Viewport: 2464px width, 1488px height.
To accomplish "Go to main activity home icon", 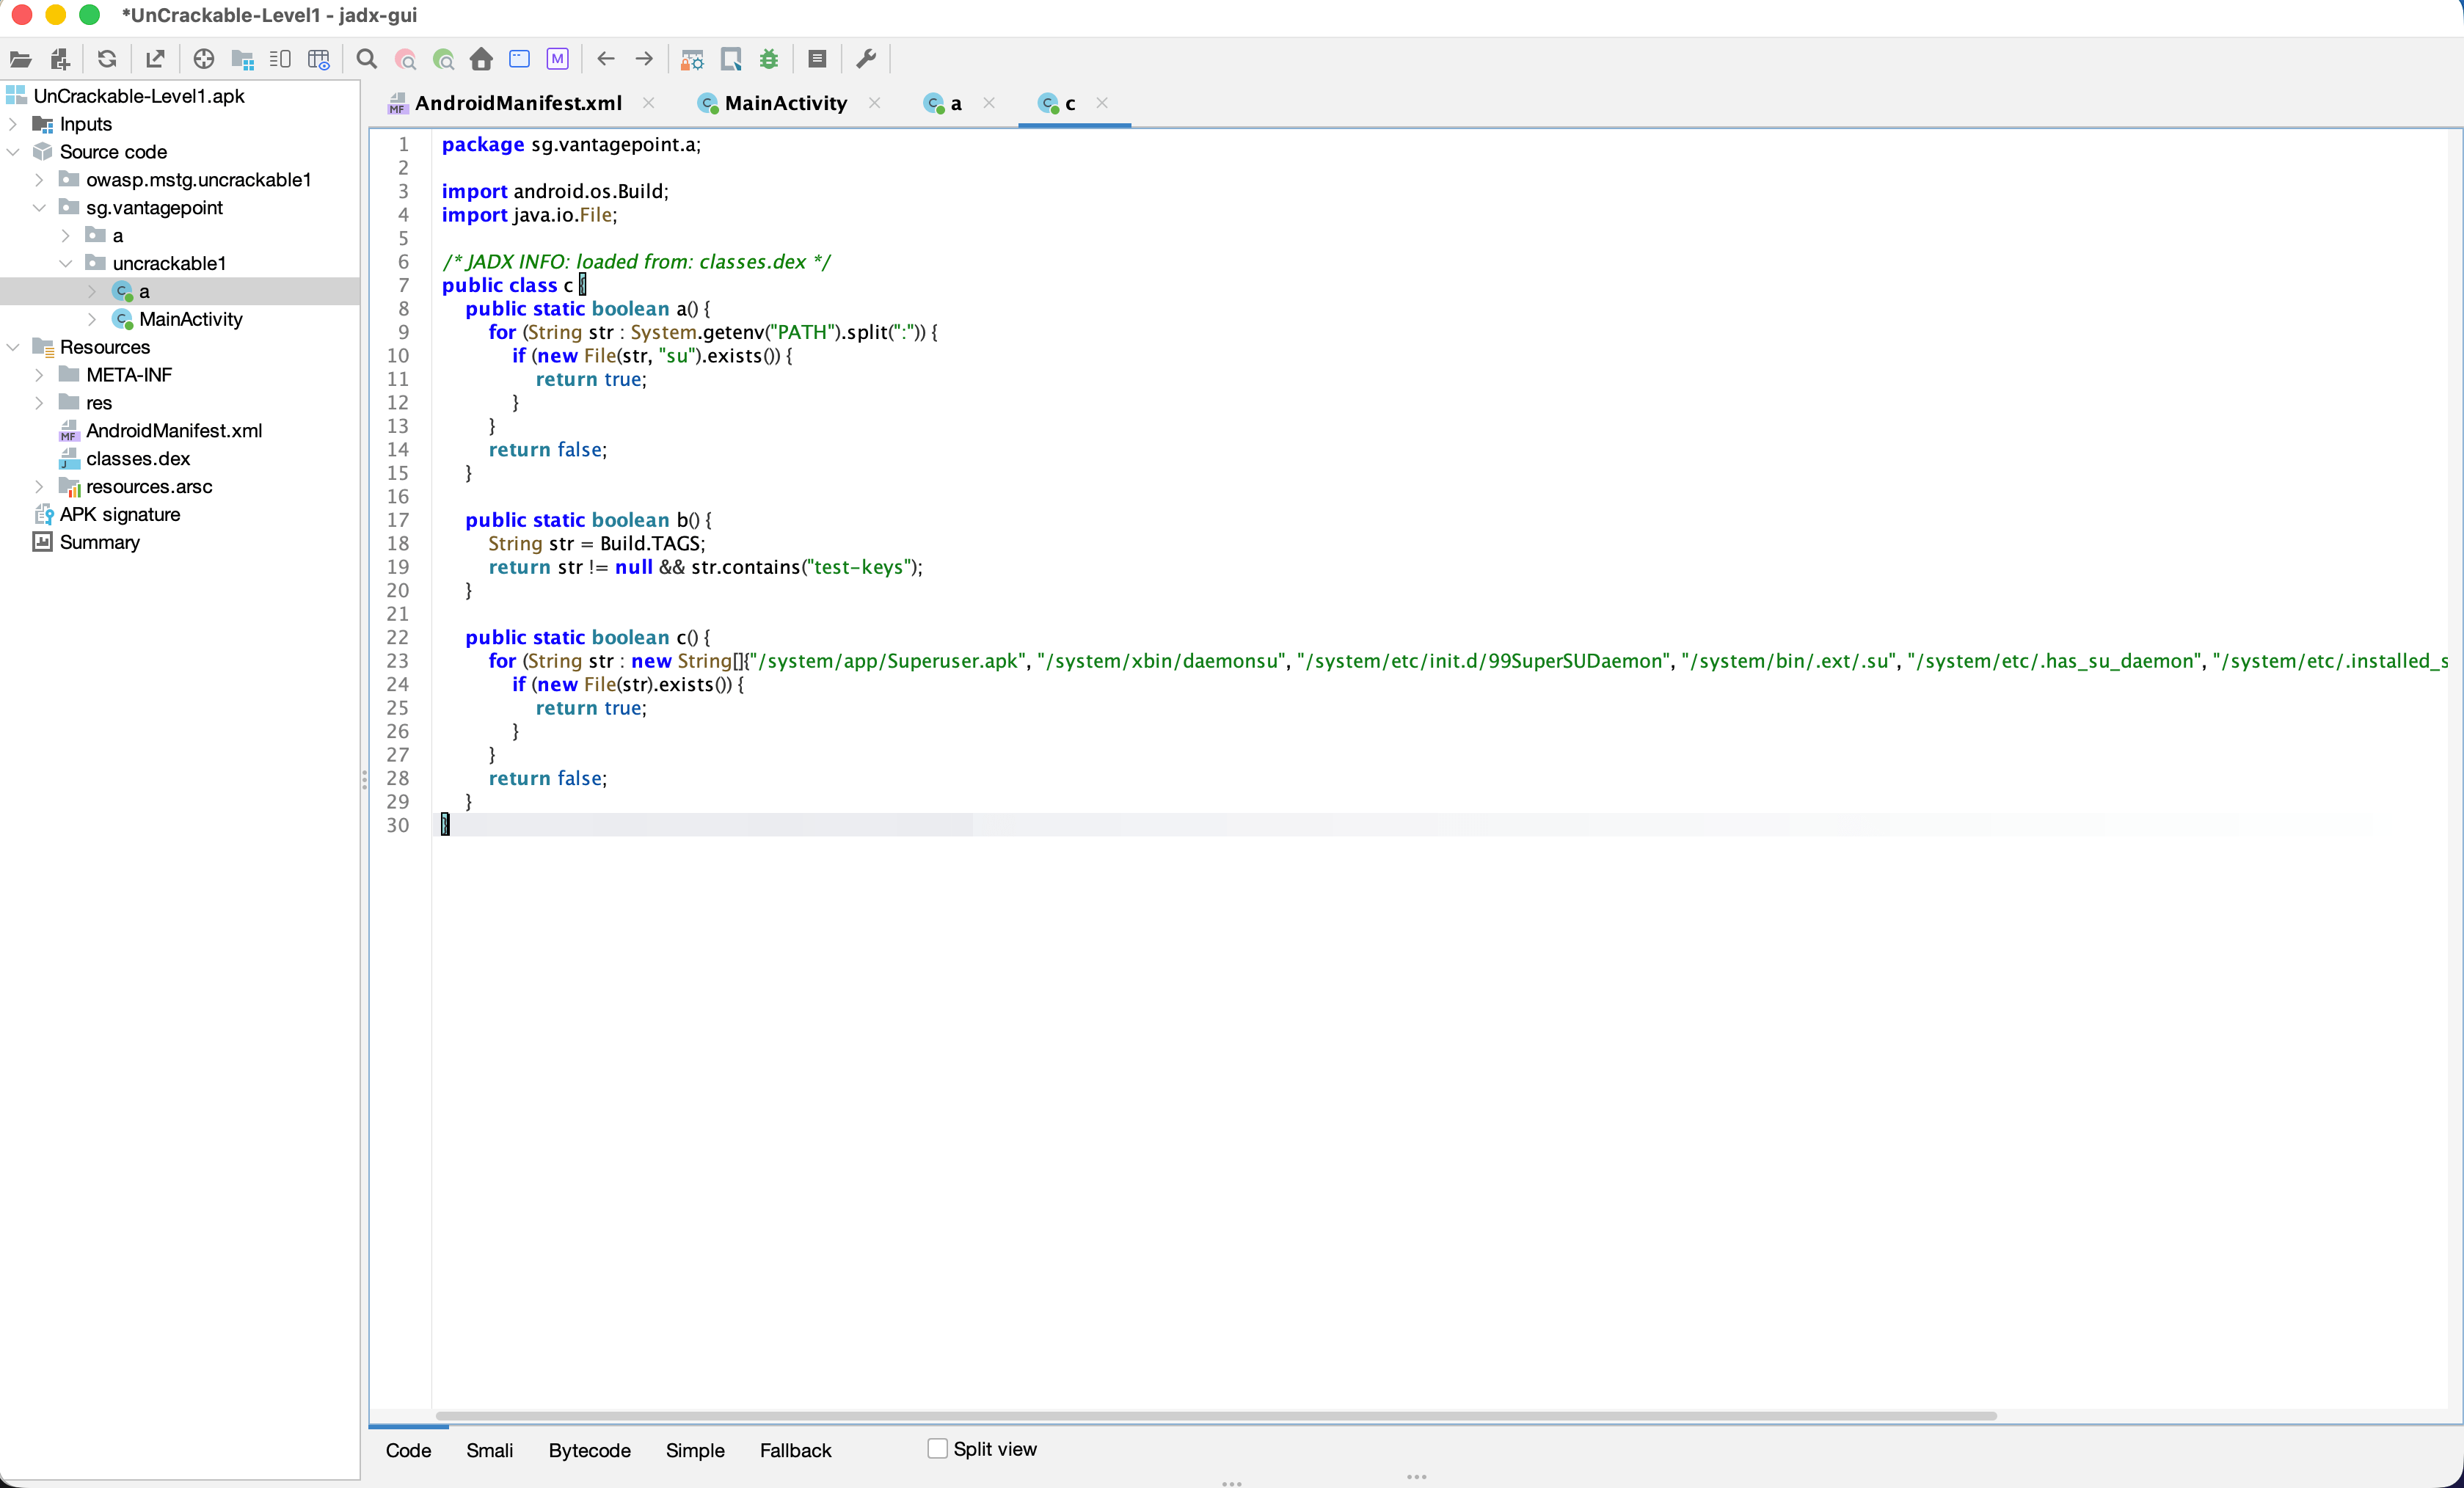I will [481, 59].
